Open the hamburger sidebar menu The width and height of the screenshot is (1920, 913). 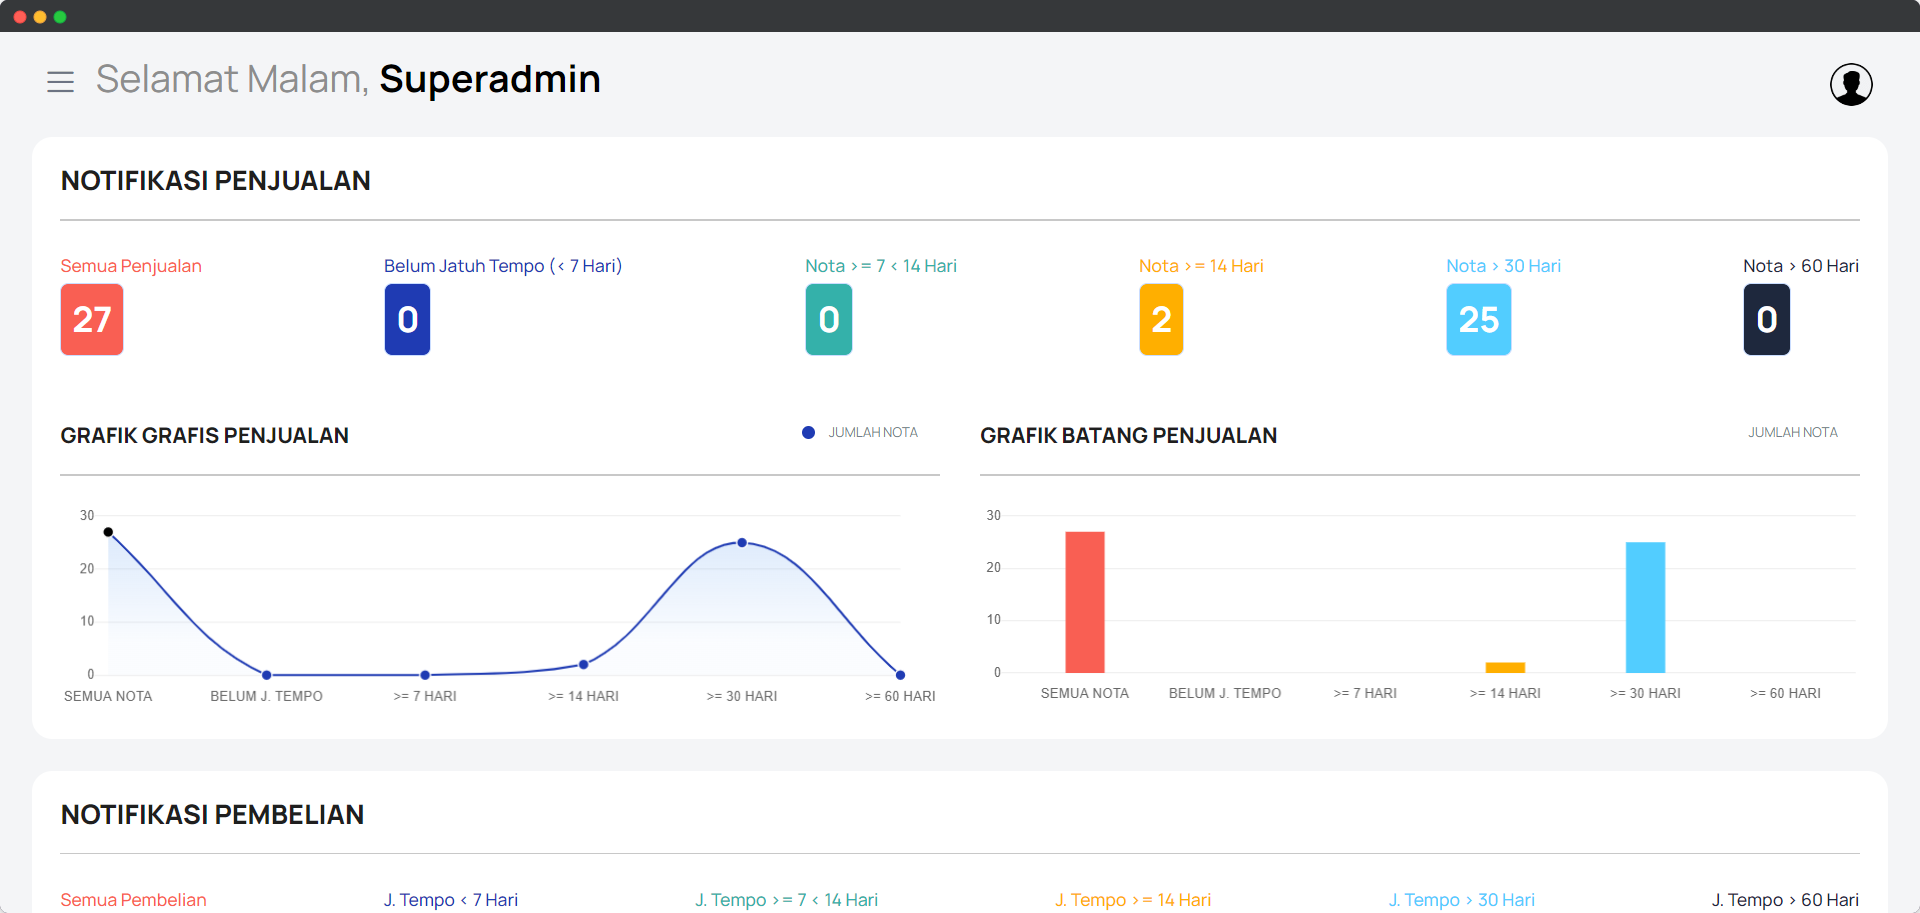click(x=60, y=82)
